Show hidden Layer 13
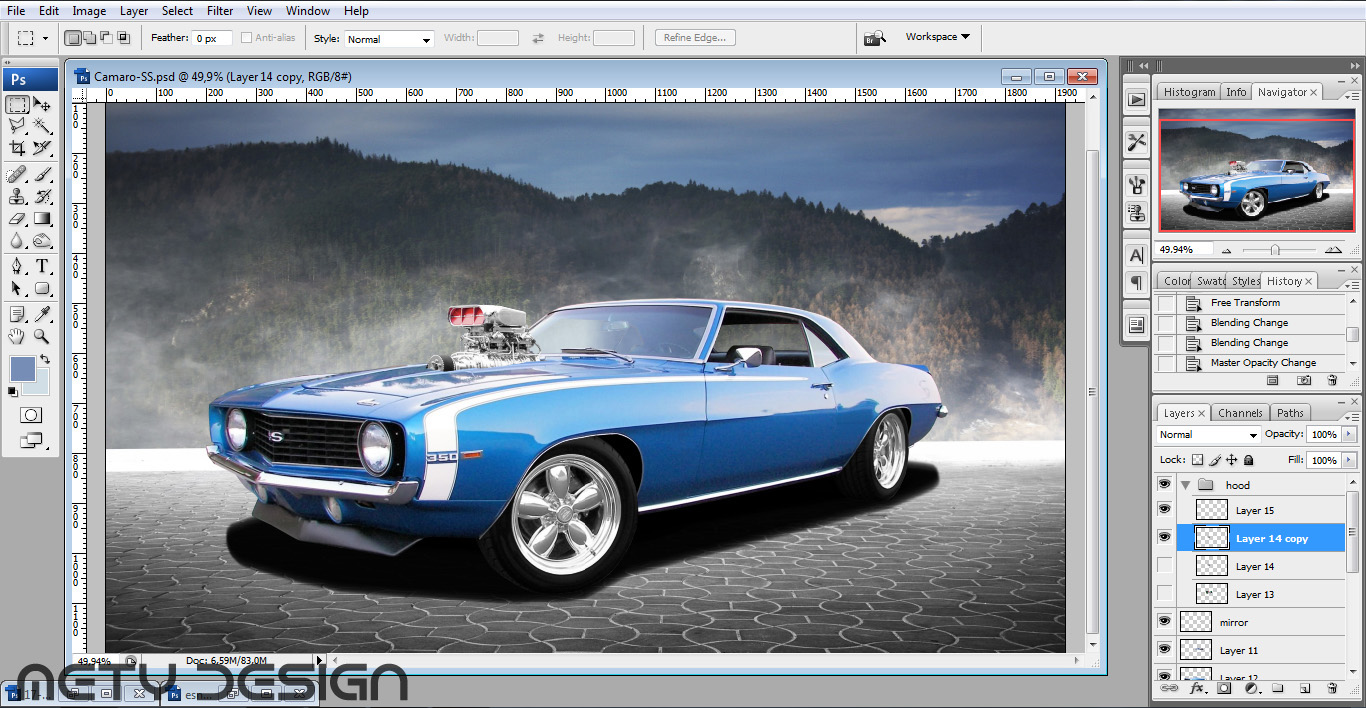The width and height of the screenshot is (1366, 708). click(x=1164, y=594)
